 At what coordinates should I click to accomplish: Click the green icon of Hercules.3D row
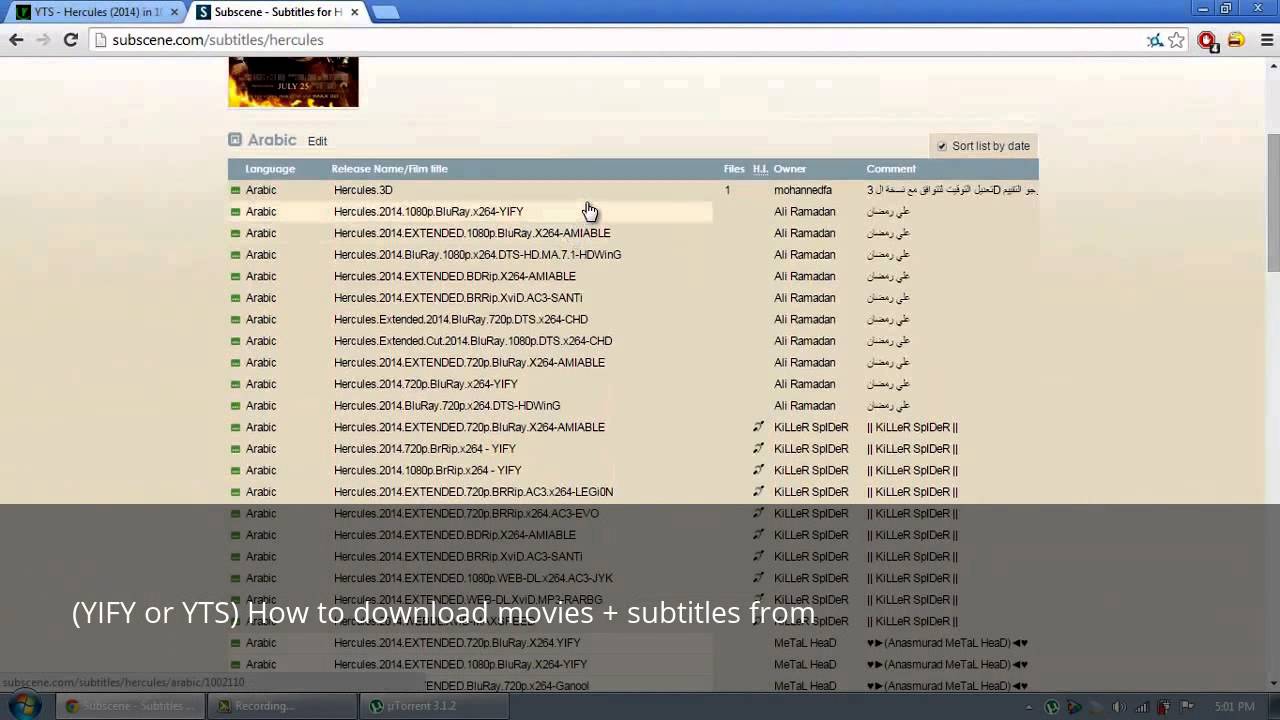click(236, 190)
